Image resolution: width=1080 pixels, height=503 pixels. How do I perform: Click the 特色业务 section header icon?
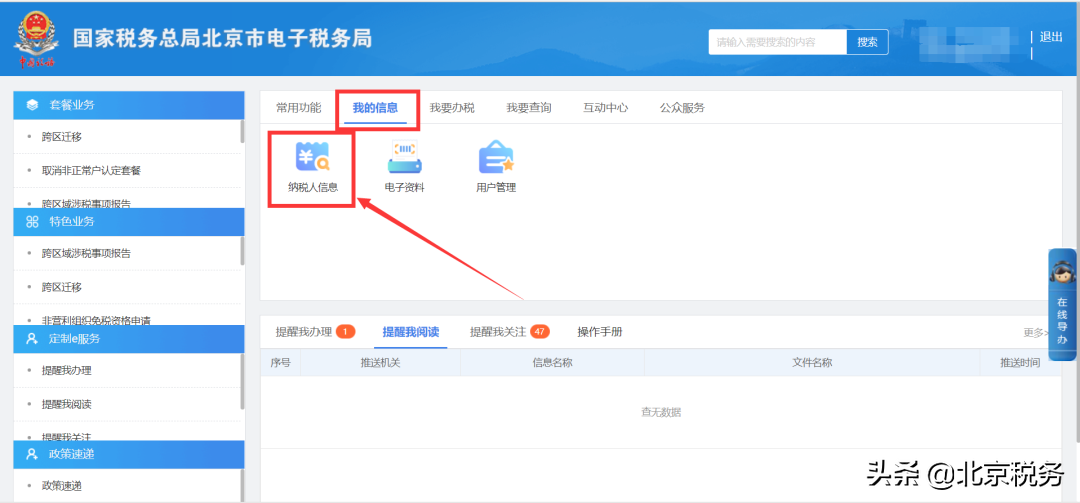[x=33, y=221]
